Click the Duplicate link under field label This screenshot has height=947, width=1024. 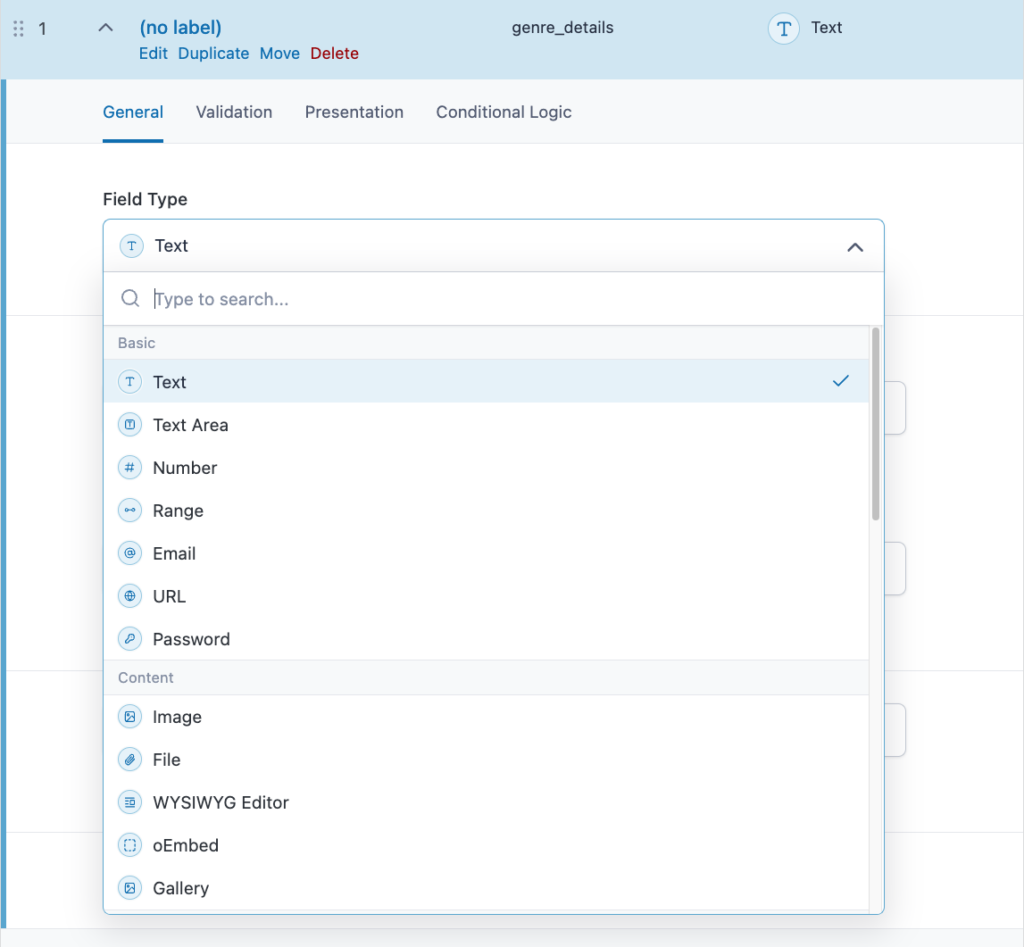pyautogui.click(x=213, y=54)
